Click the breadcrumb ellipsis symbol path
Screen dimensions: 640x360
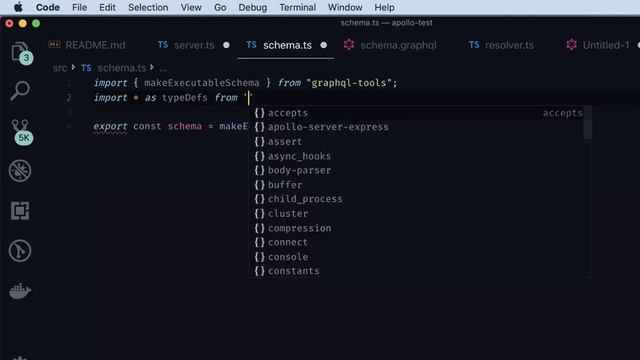163,69
